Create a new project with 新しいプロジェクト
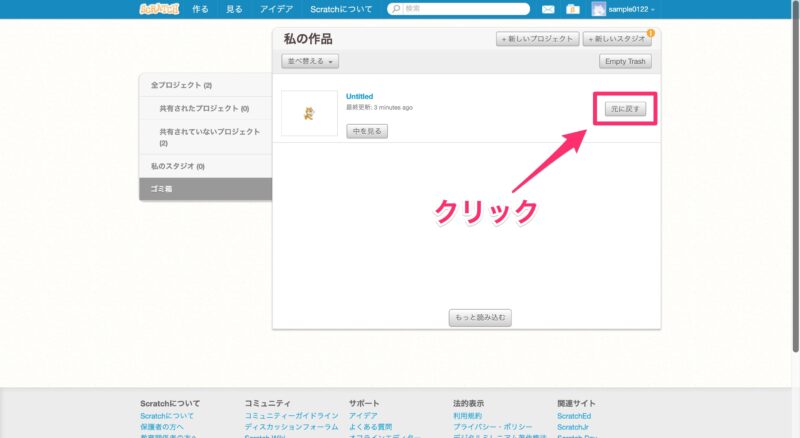The image size is (800, 438). tap(537, 39)
